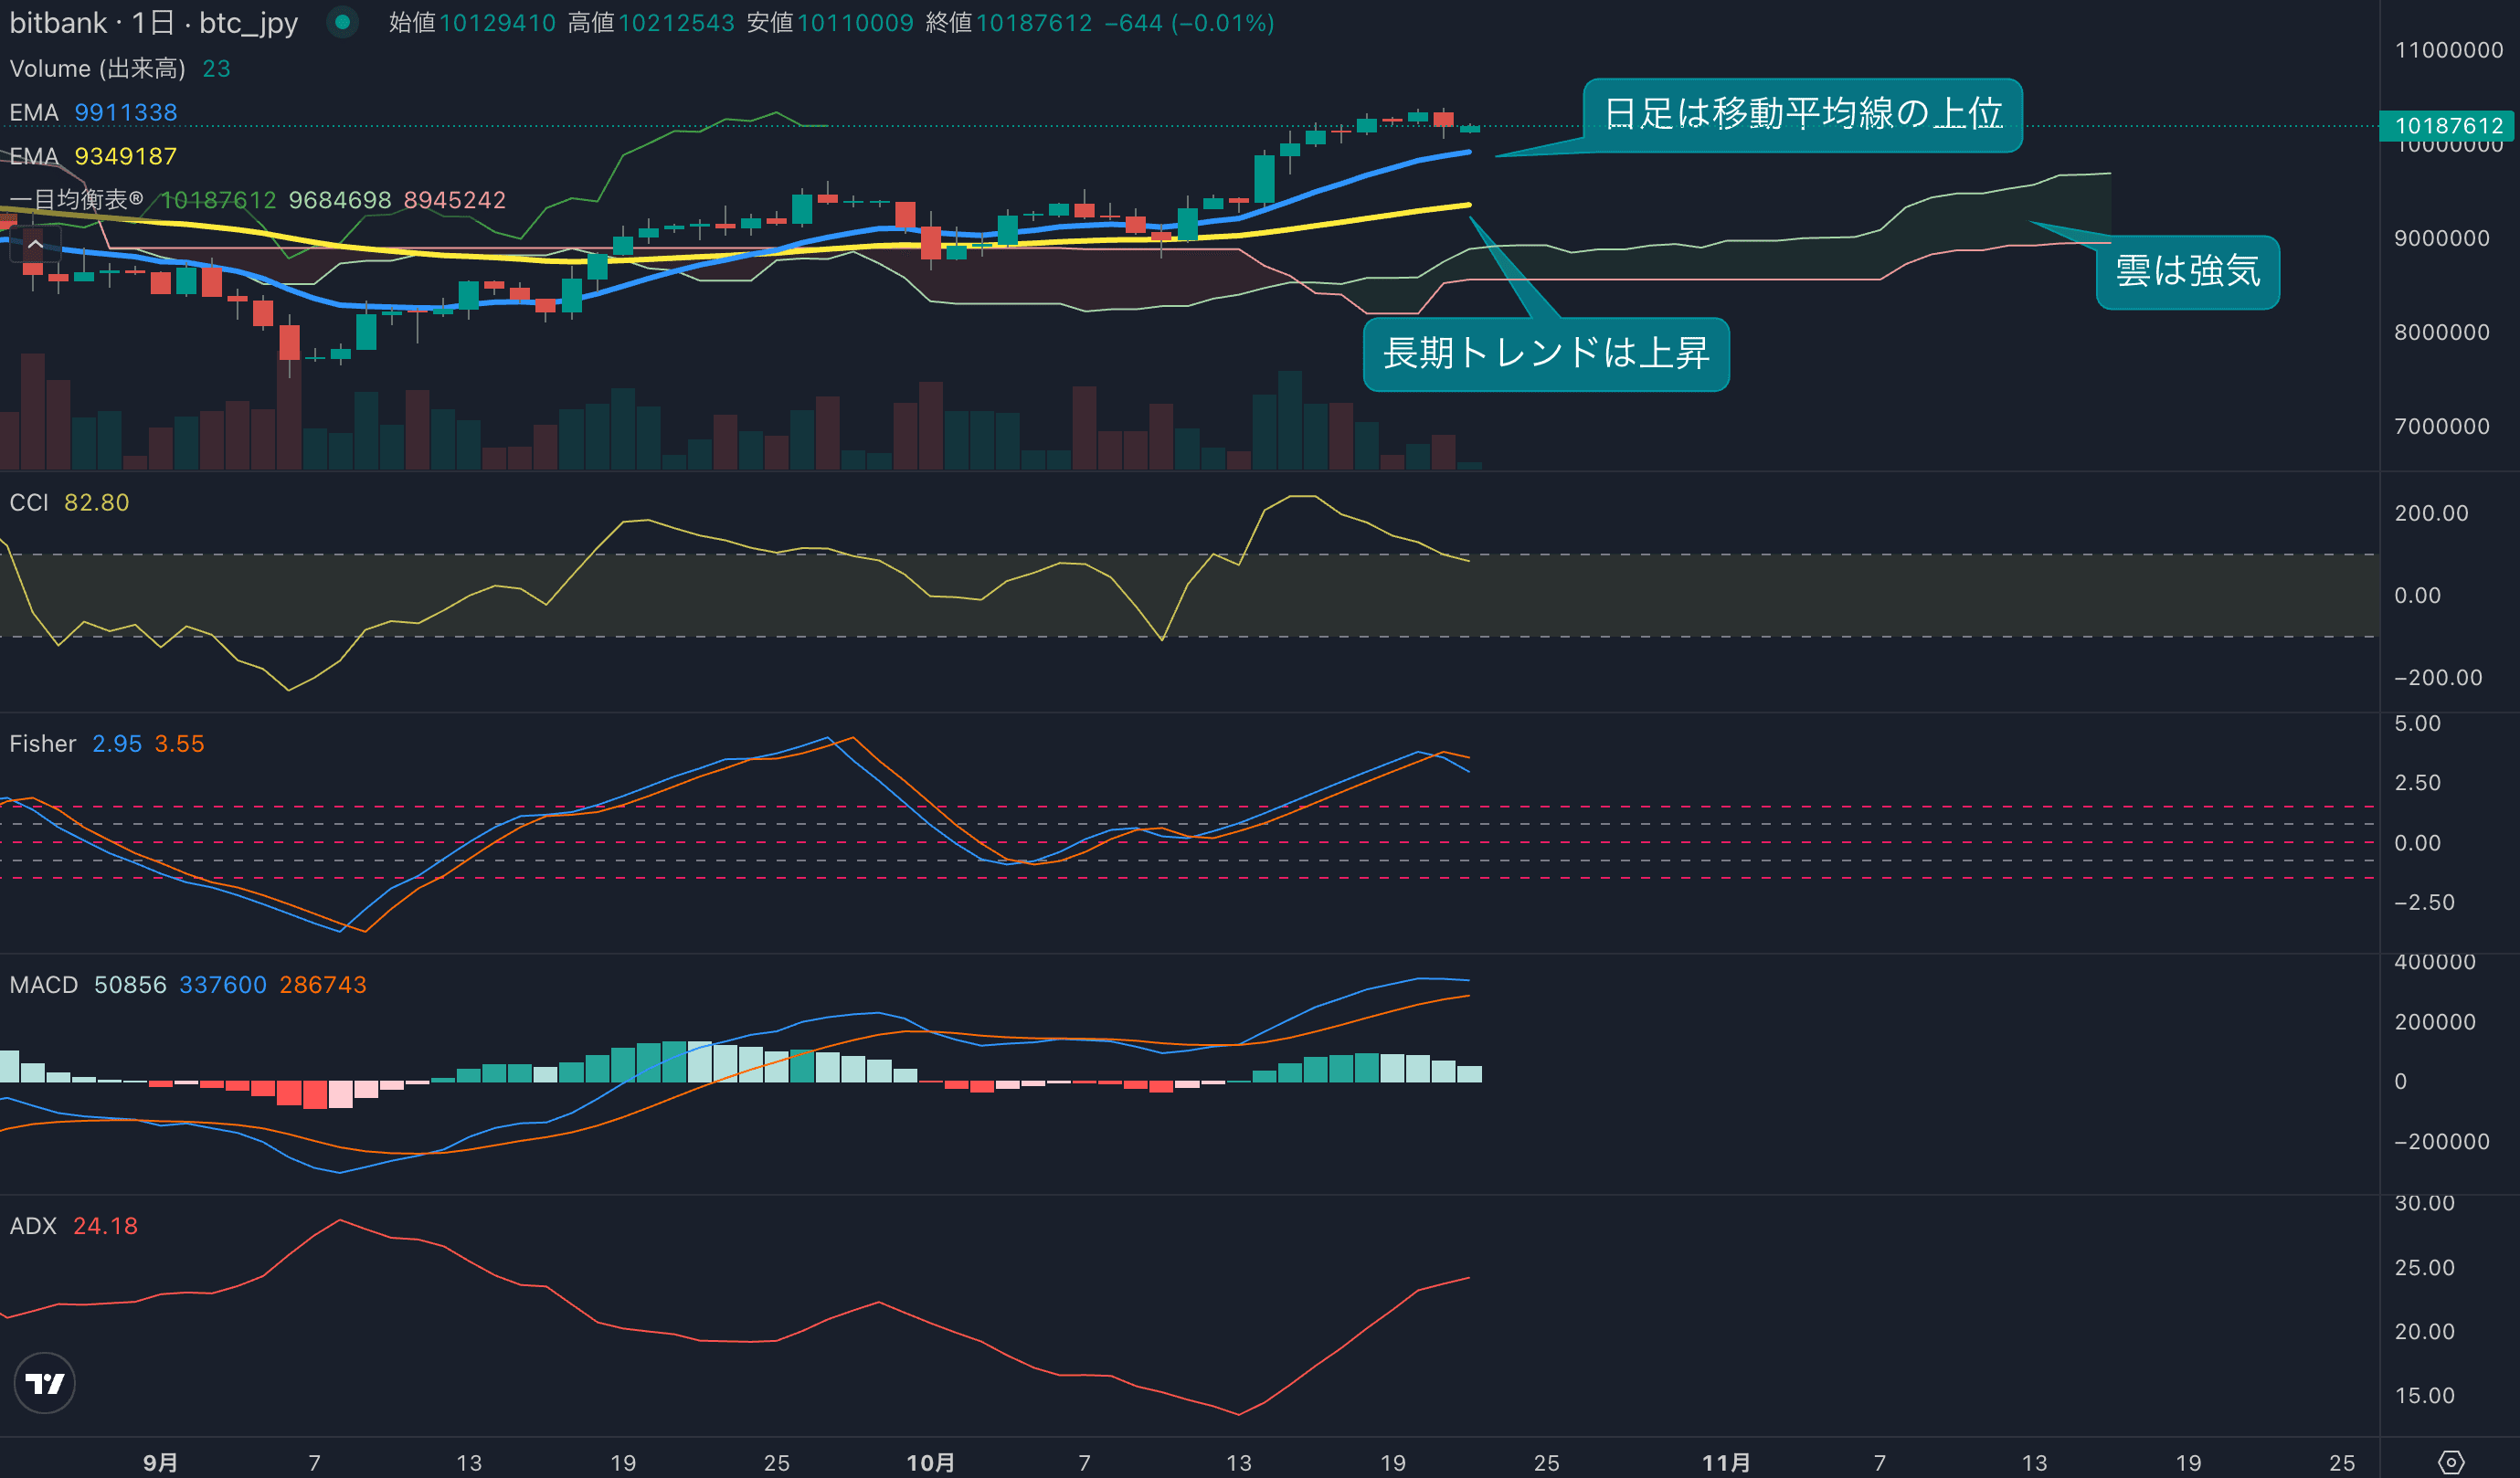The width and height of the screenshot is (2520, 1478).
Task: Click the 11000000 price scale label
Action: pos(2448,50)
